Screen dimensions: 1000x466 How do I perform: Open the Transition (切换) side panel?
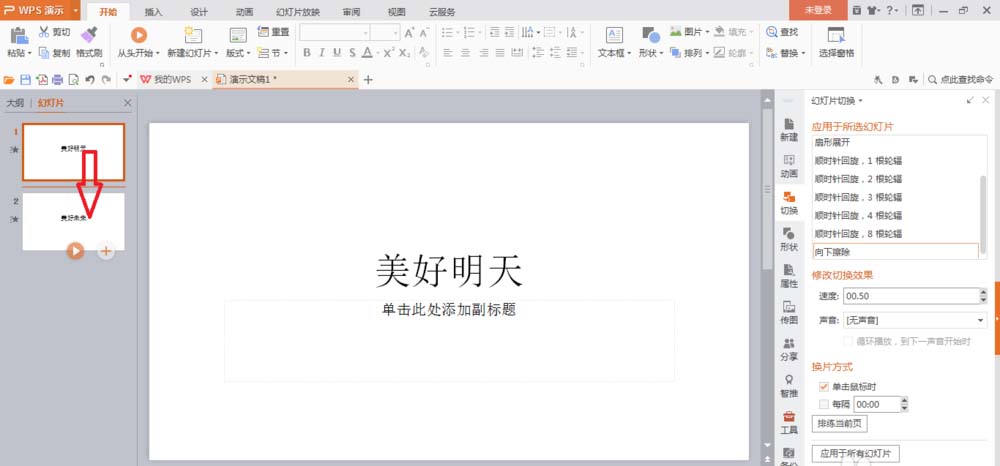[x=789, y=203]
